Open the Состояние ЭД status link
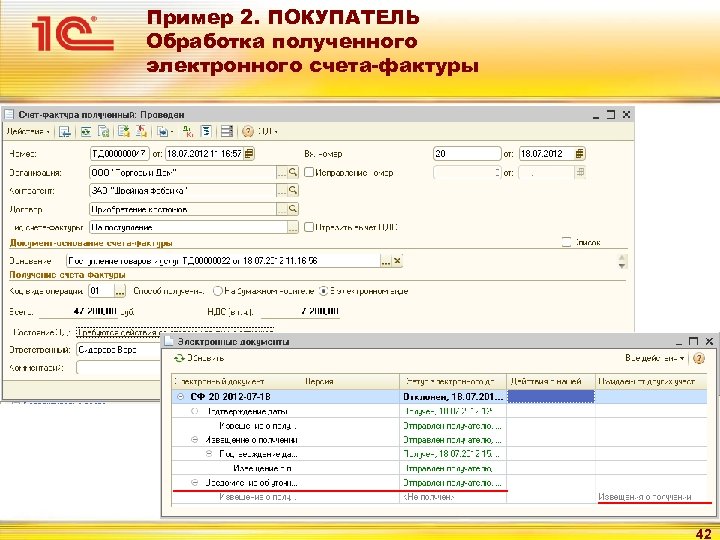 (x=174, y=332)
